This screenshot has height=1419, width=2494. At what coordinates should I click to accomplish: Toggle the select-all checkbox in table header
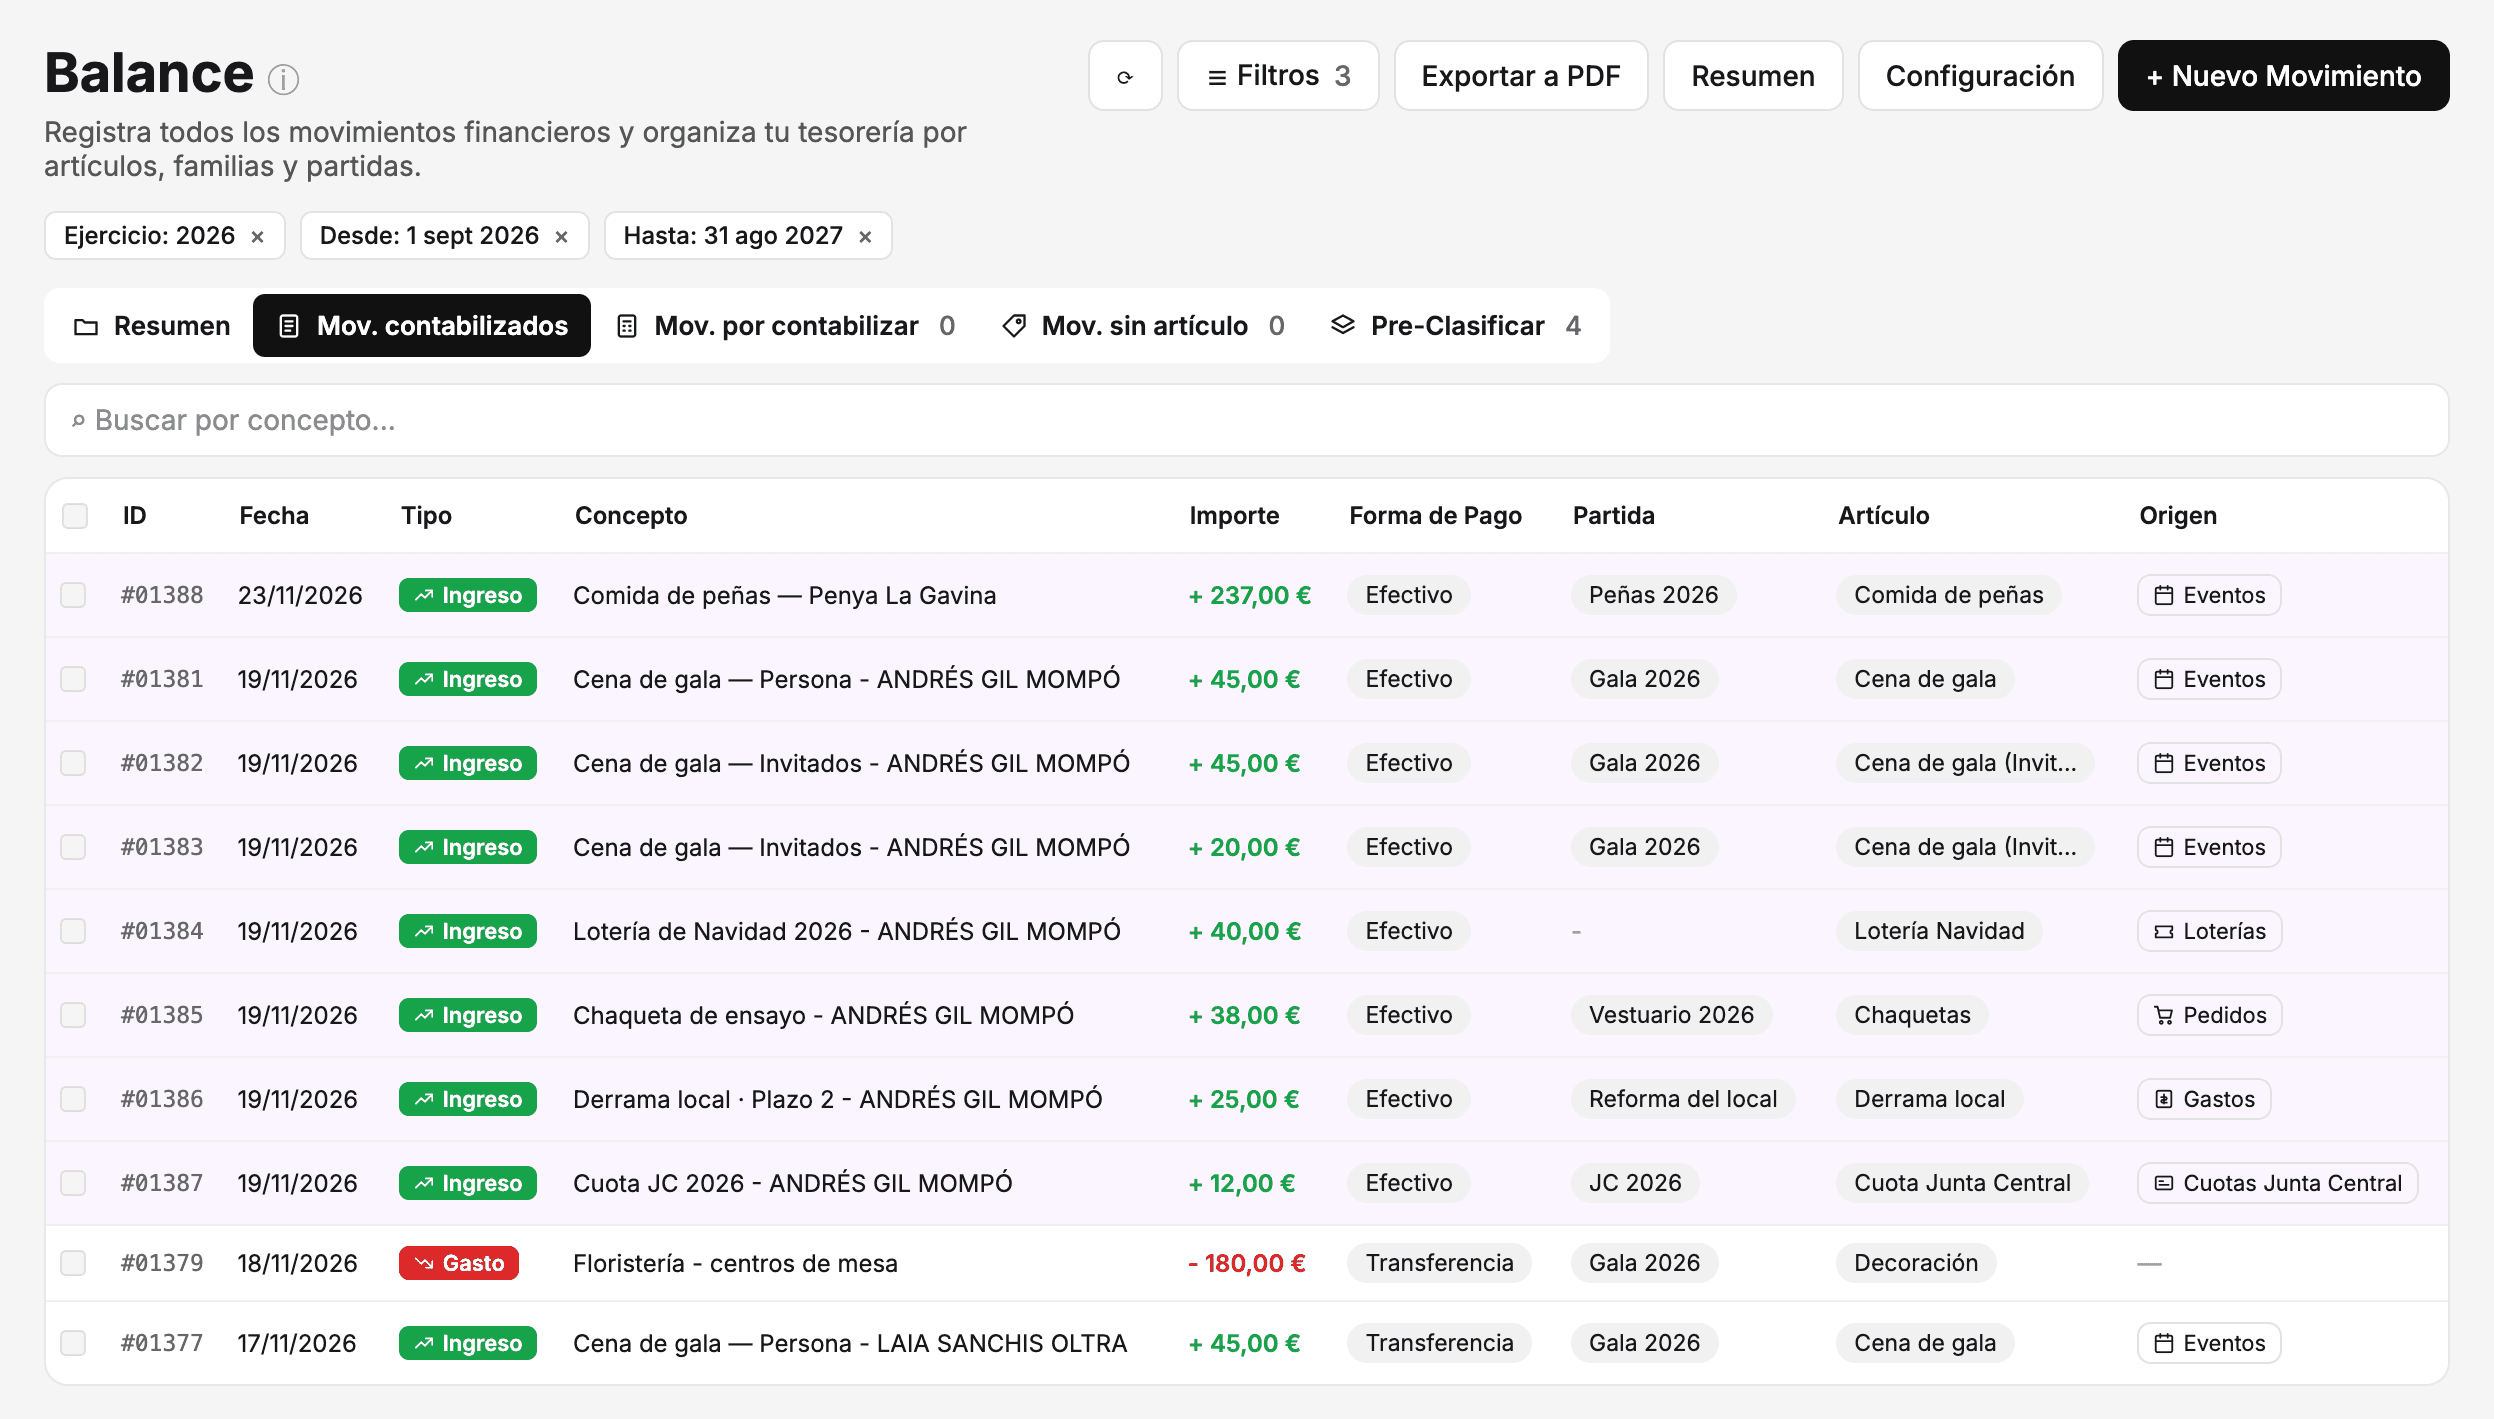pos(75,516)
